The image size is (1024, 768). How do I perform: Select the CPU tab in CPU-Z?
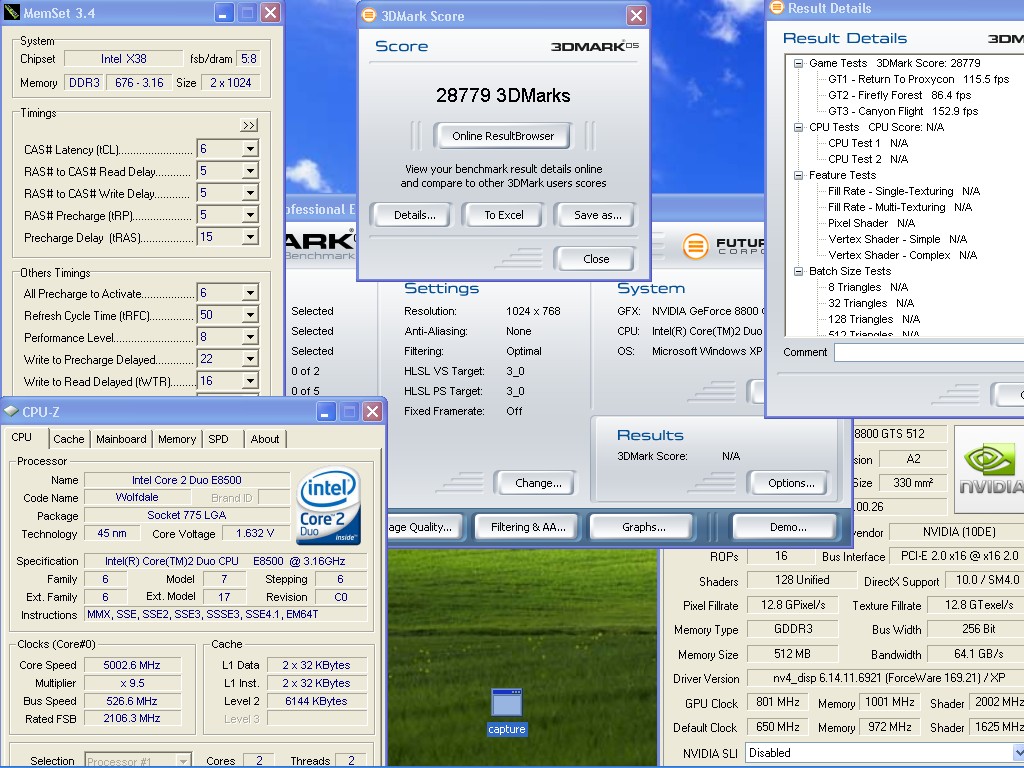pyautogui.click(x=22, y=438)
